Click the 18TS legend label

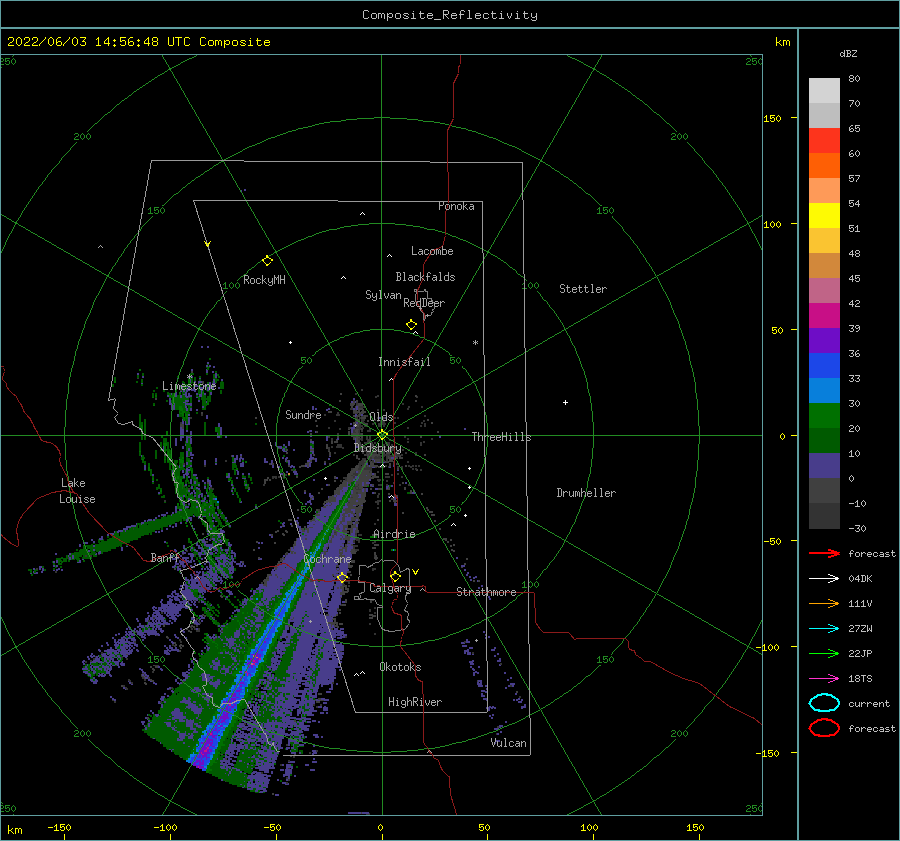click(x=860, y=679)
